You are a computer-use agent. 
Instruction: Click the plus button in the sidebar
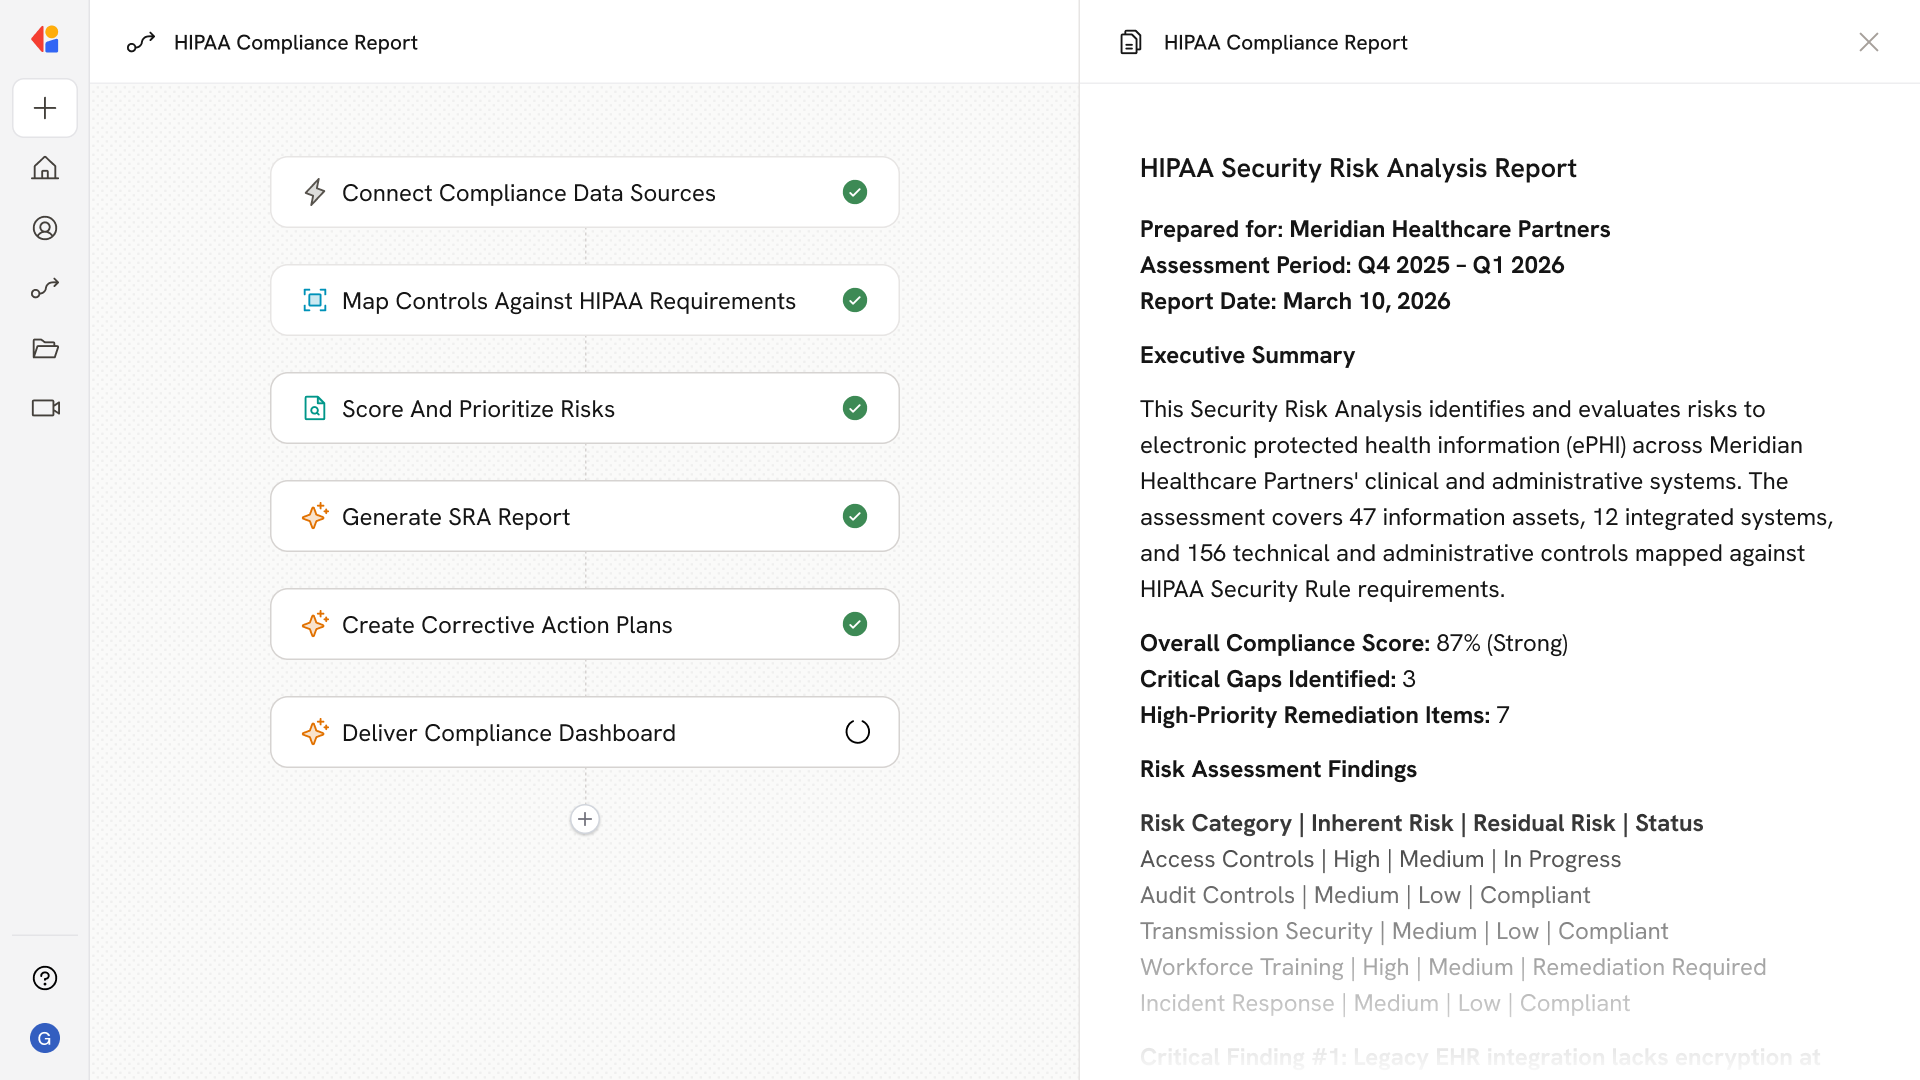click(x=45, y=108)
